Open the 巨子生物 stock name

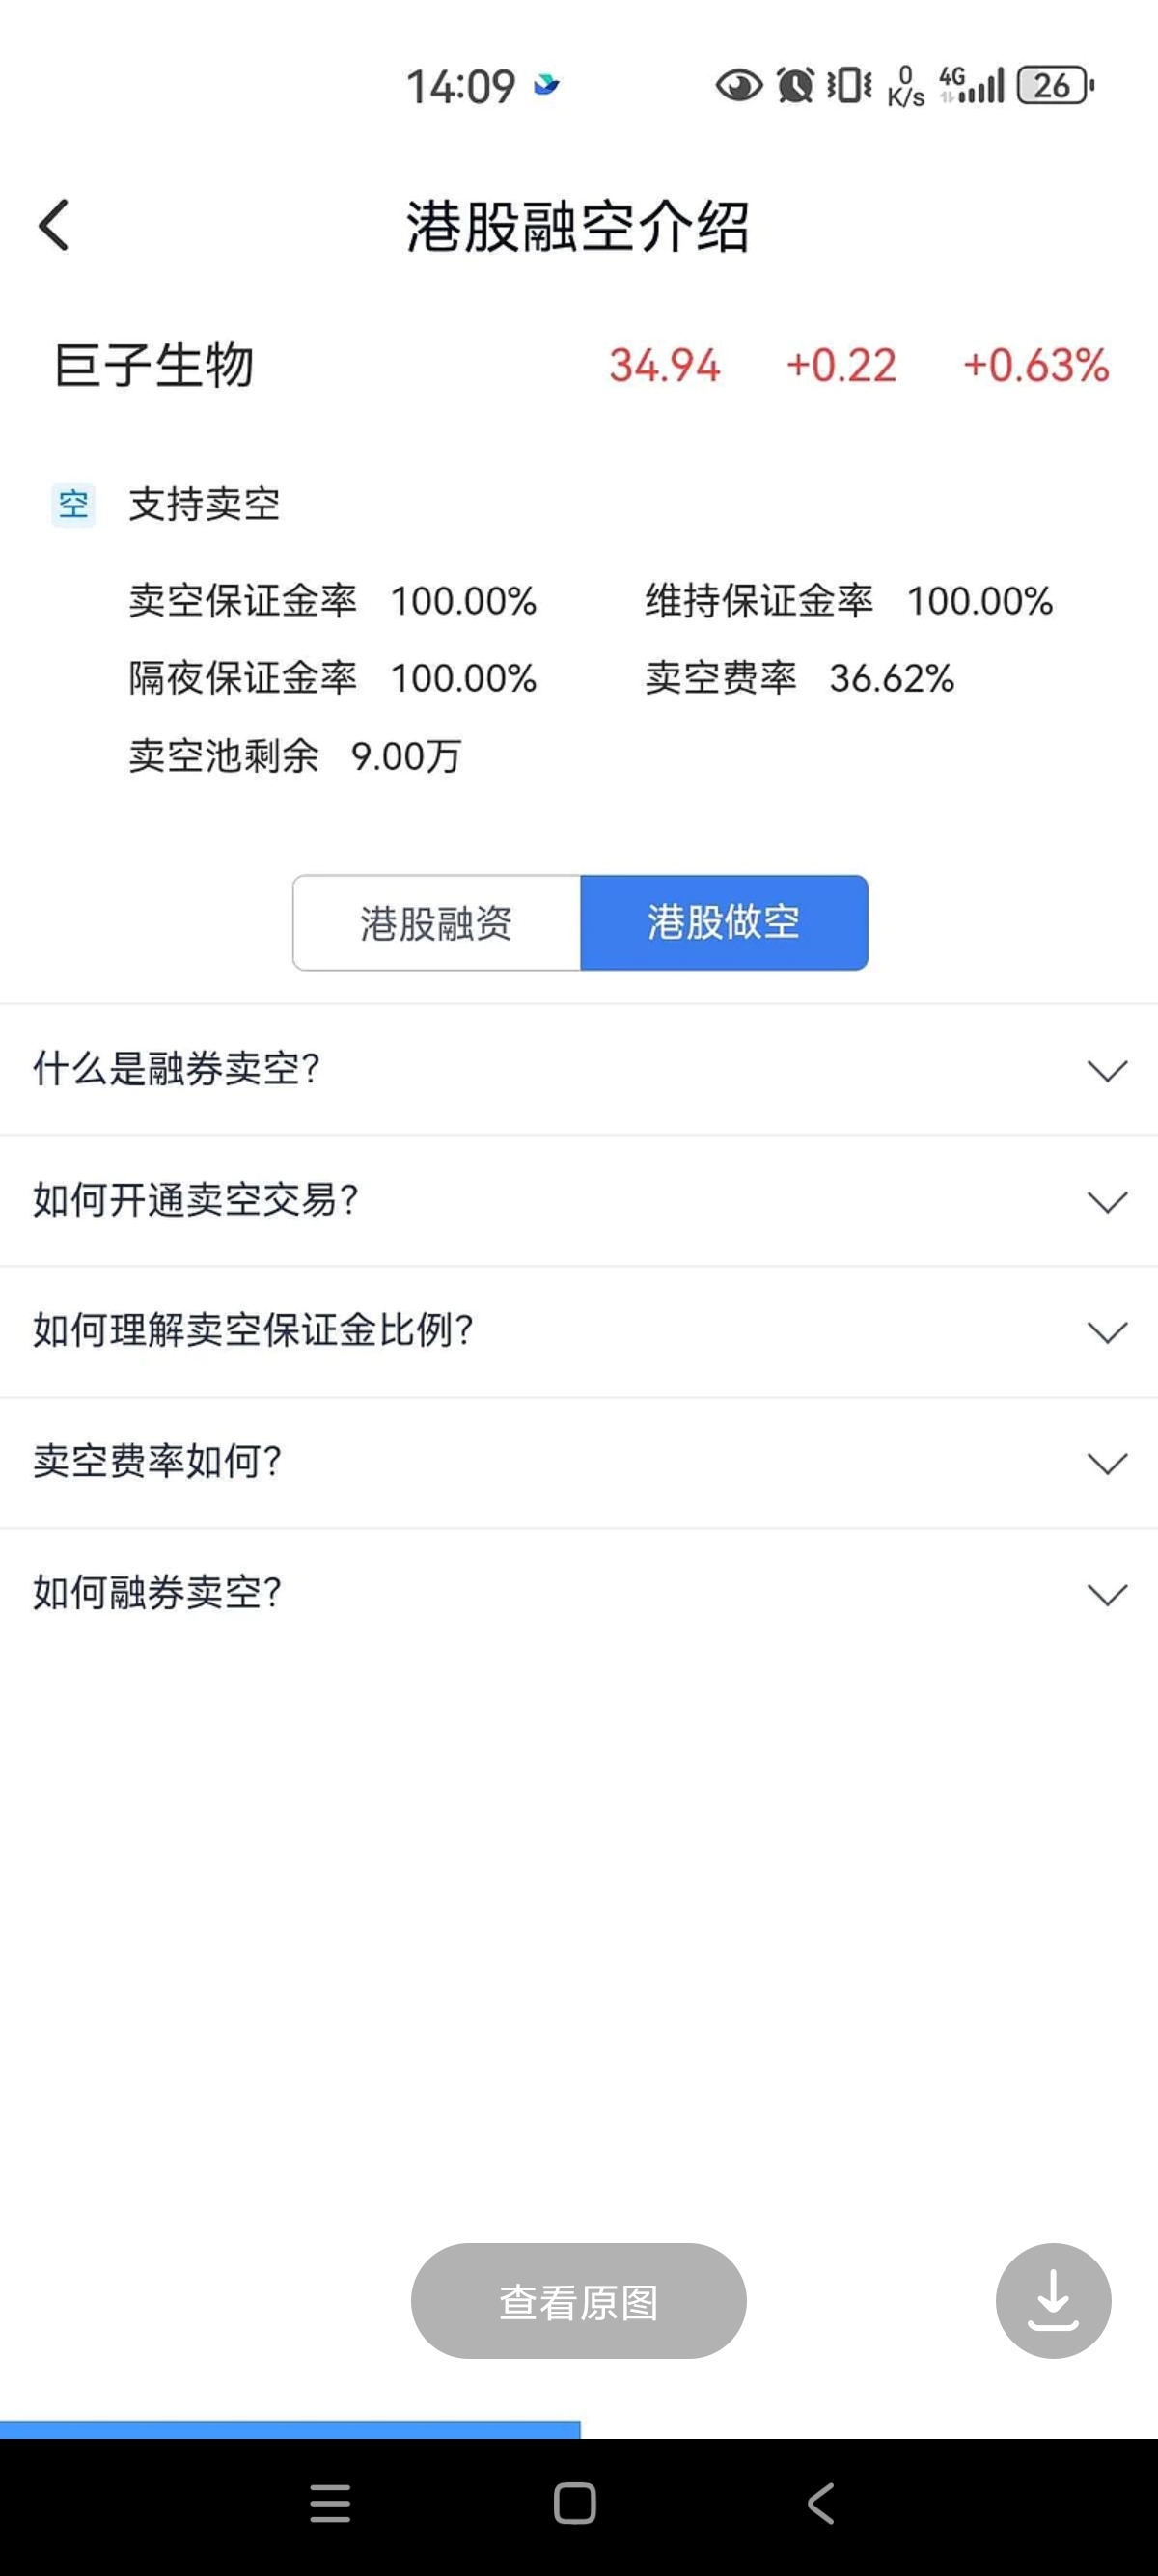coord(154,365)
